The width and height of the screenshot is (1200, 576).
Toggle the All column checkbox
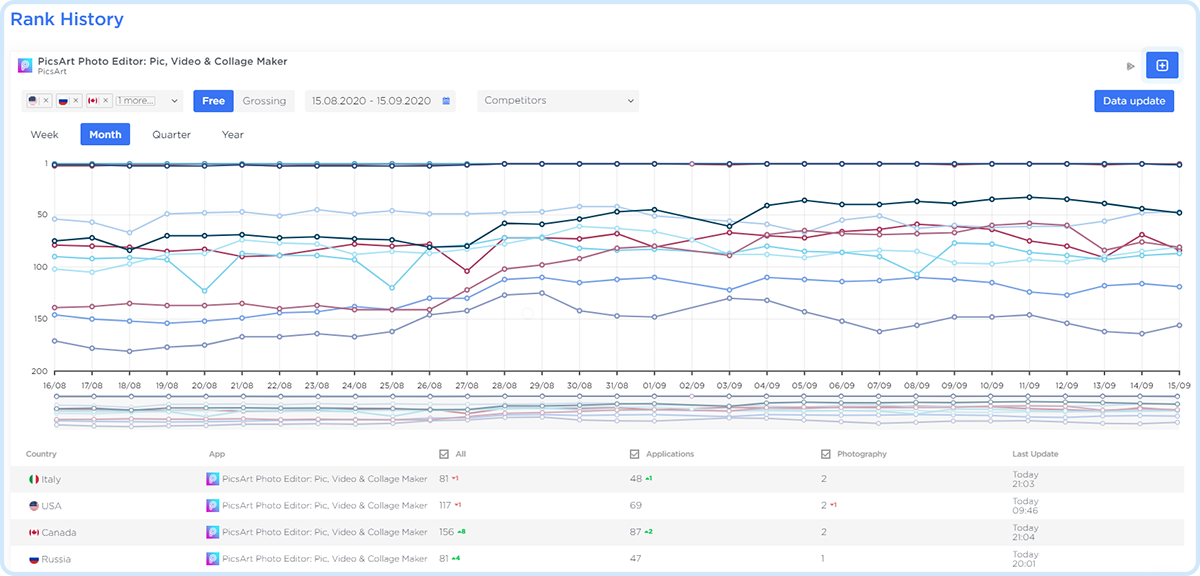pyautogui.click(x=445, y=454)
